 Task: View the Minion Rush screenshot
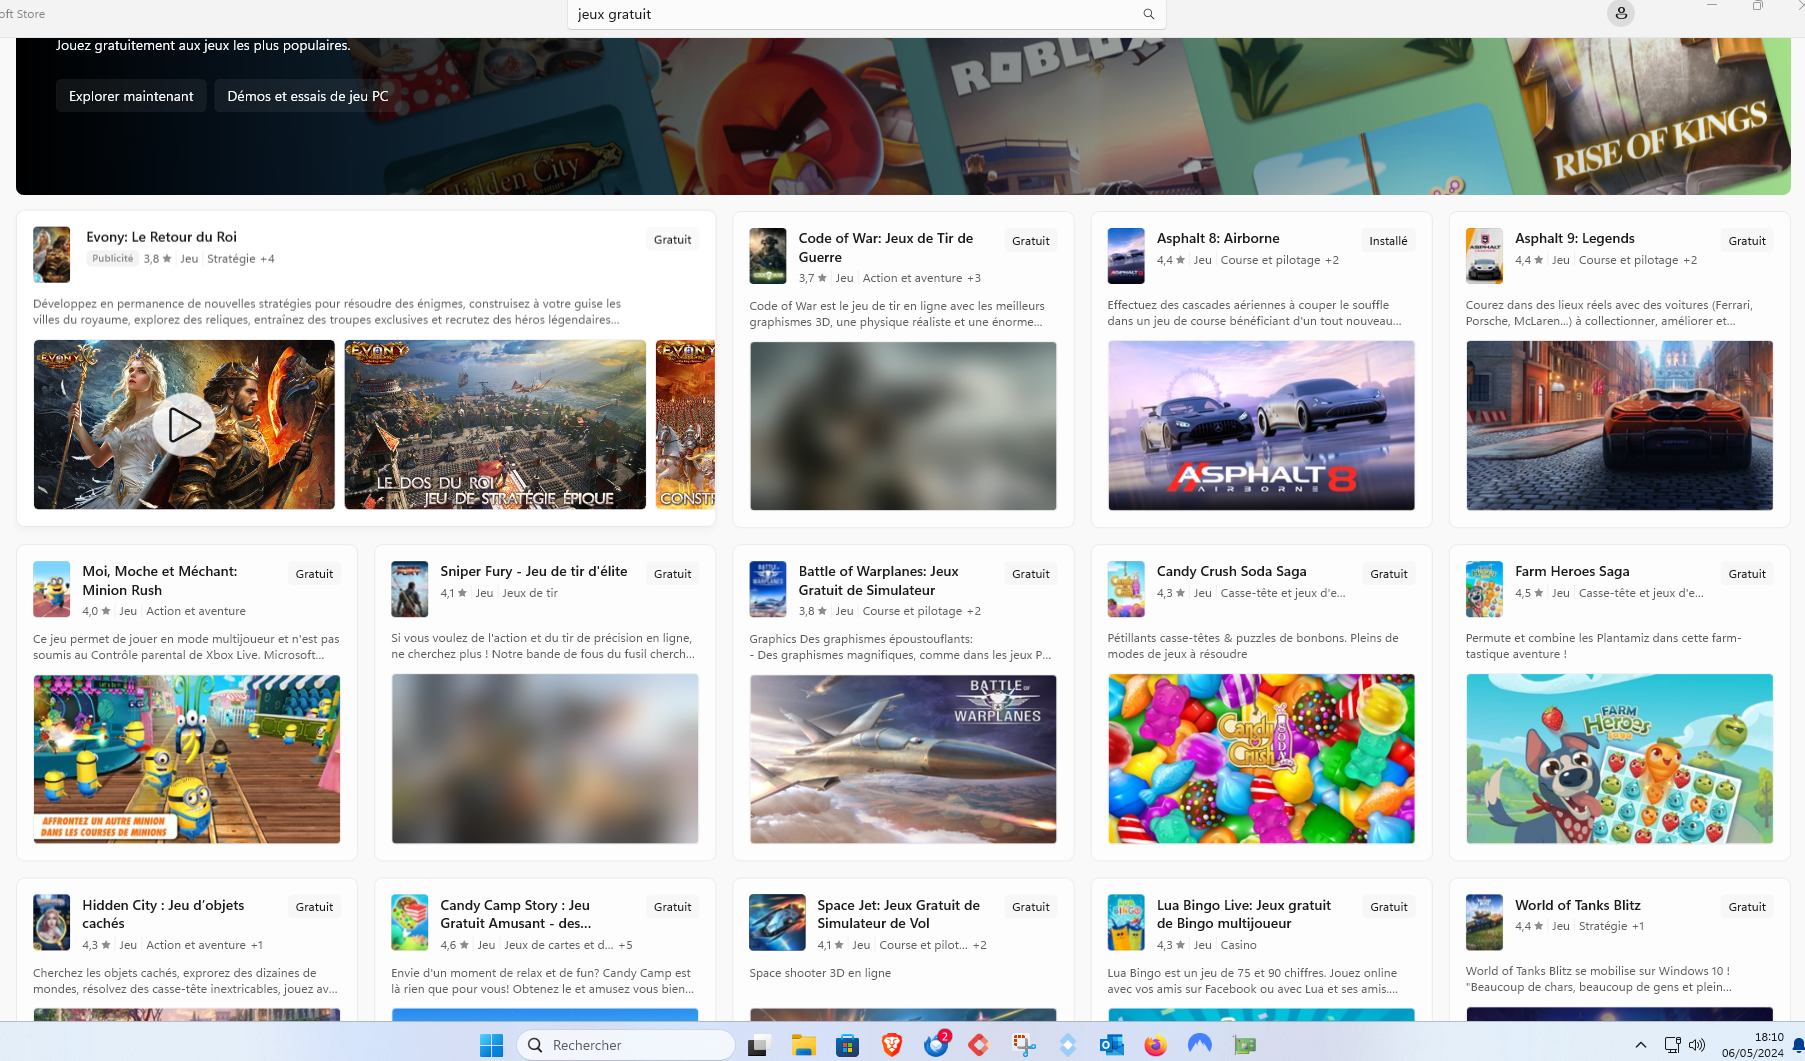pos(187,759)
